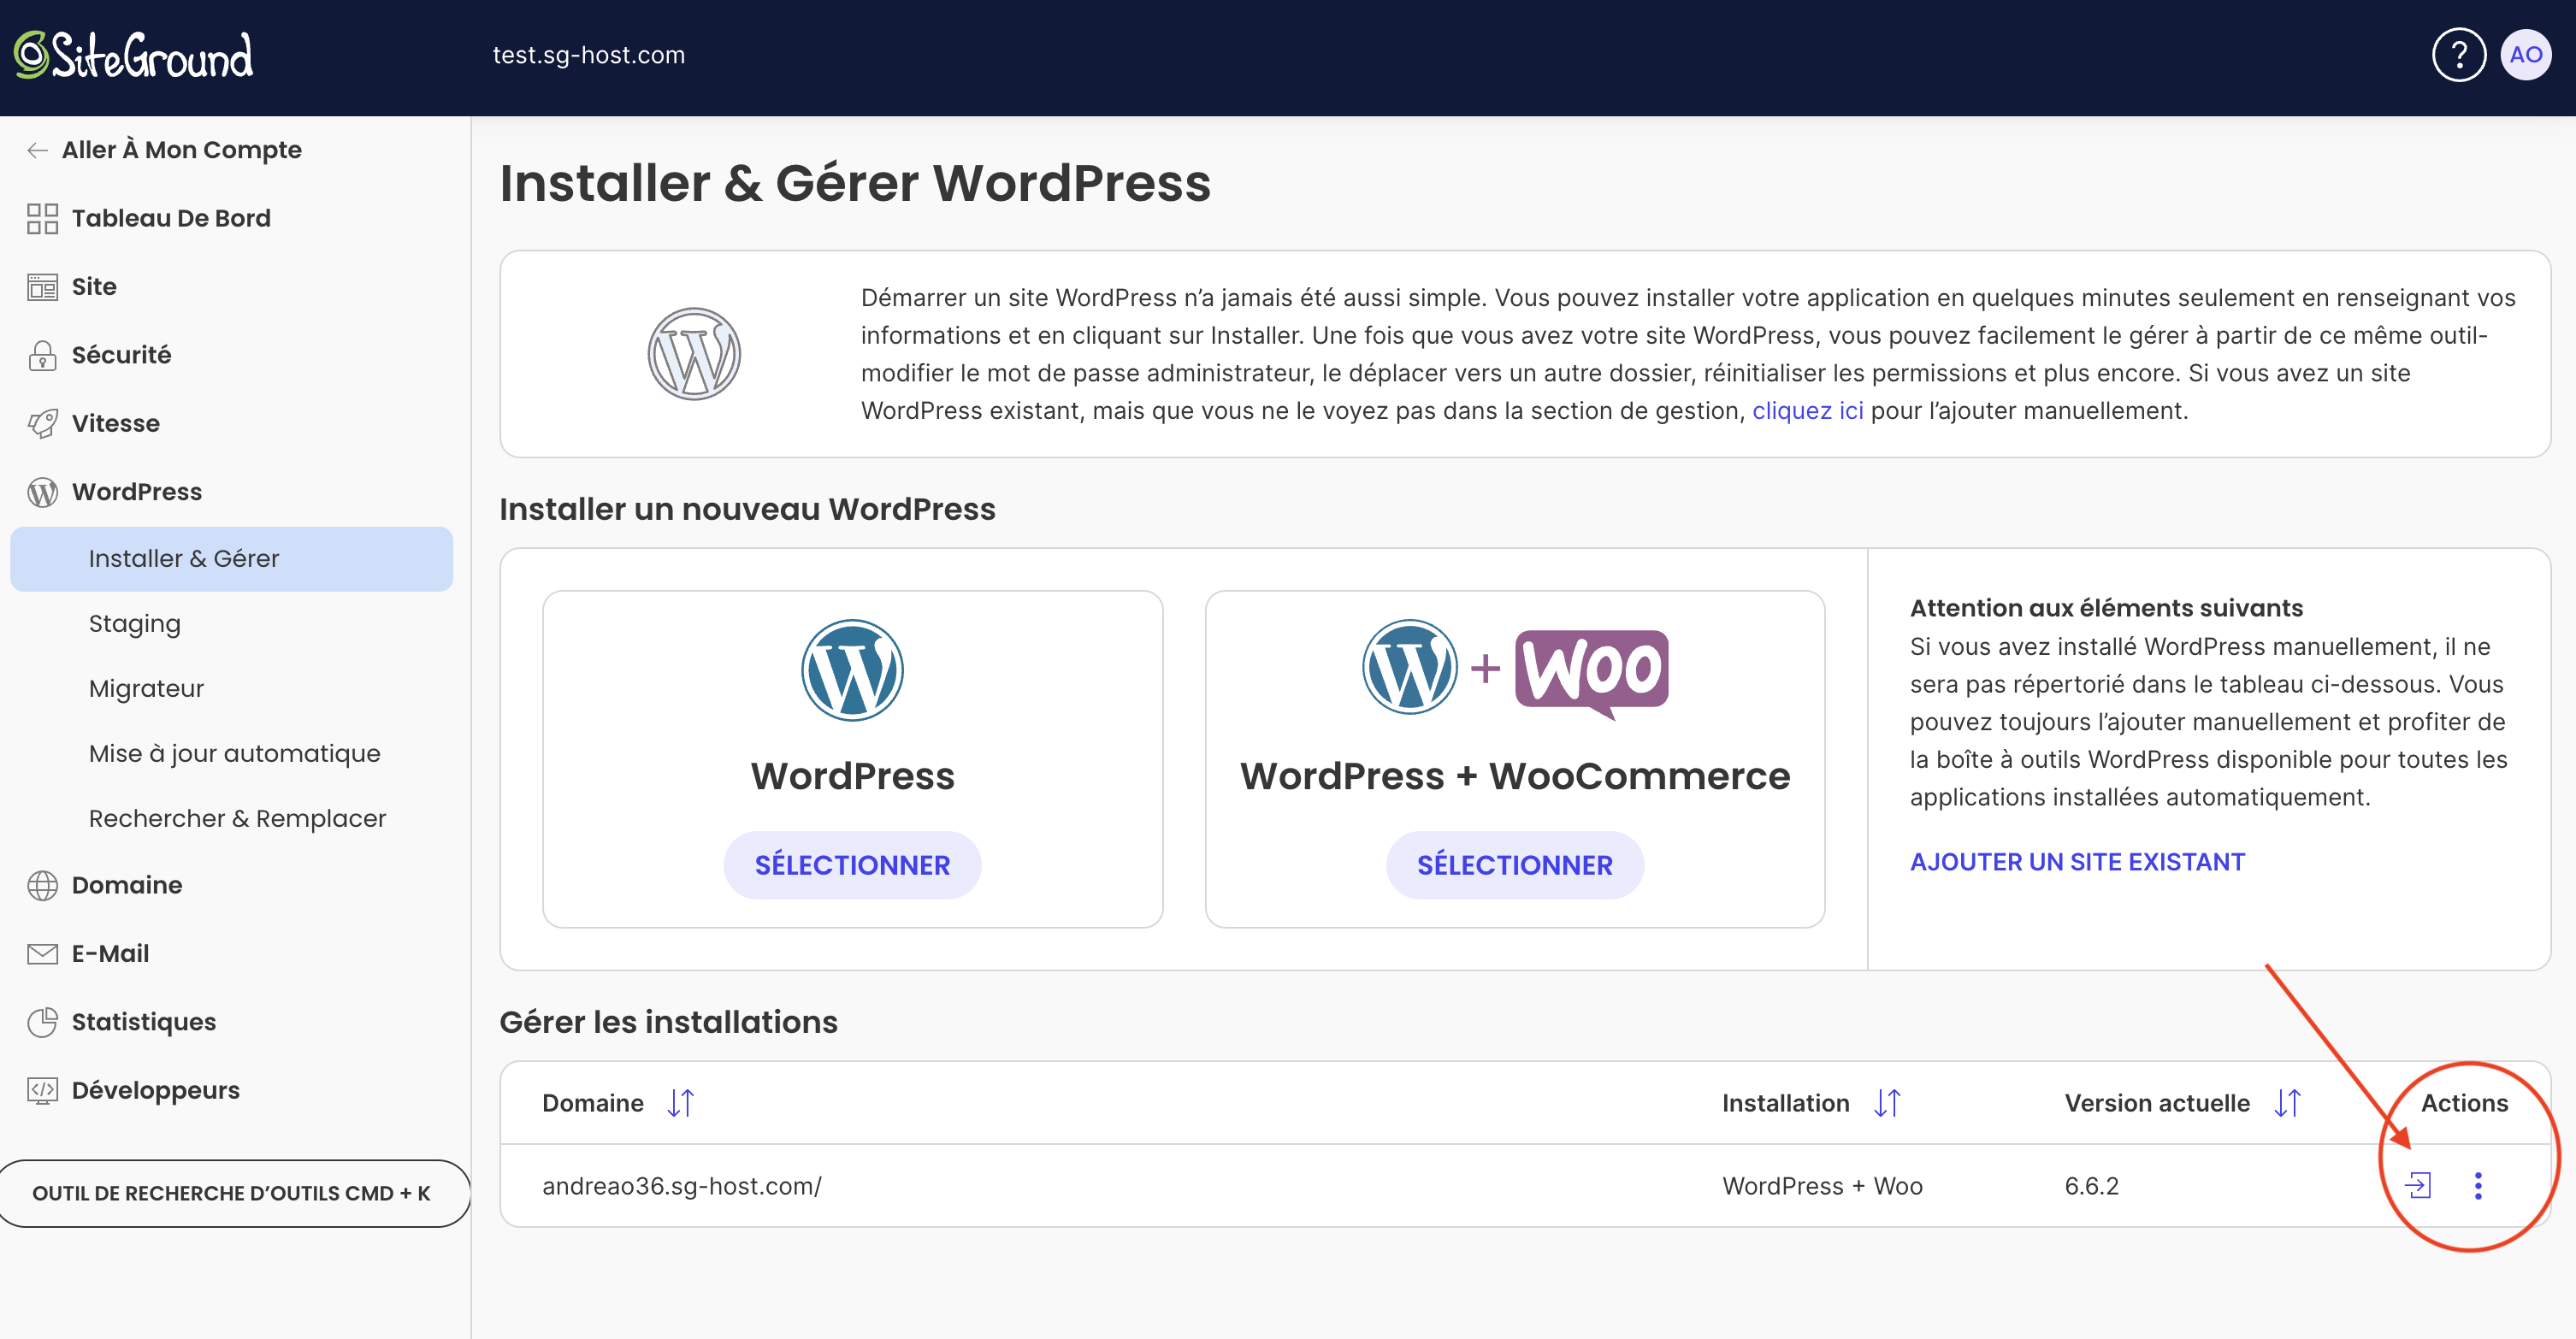
Task: Open the AO user avatar menu
Action: (x=2525, y=55)
